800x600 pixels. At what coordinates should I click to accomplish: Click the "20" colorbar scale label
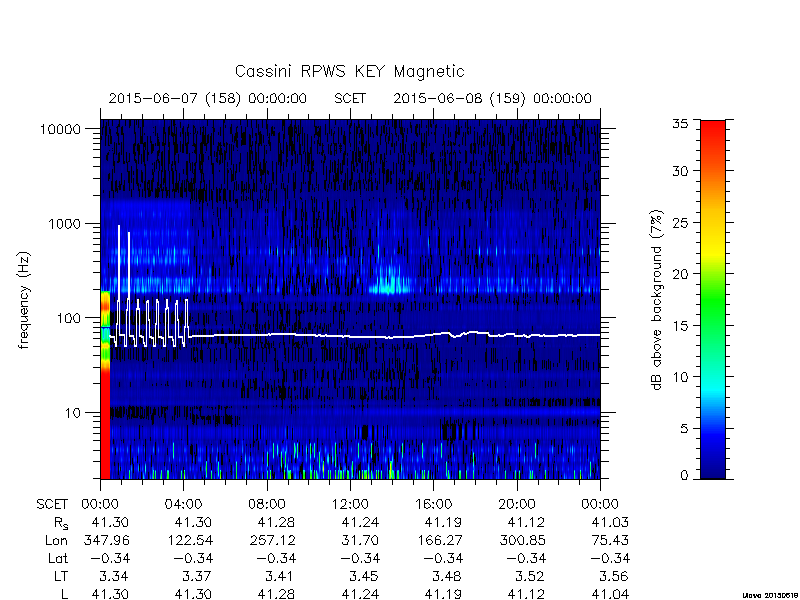tap(680, 274)
